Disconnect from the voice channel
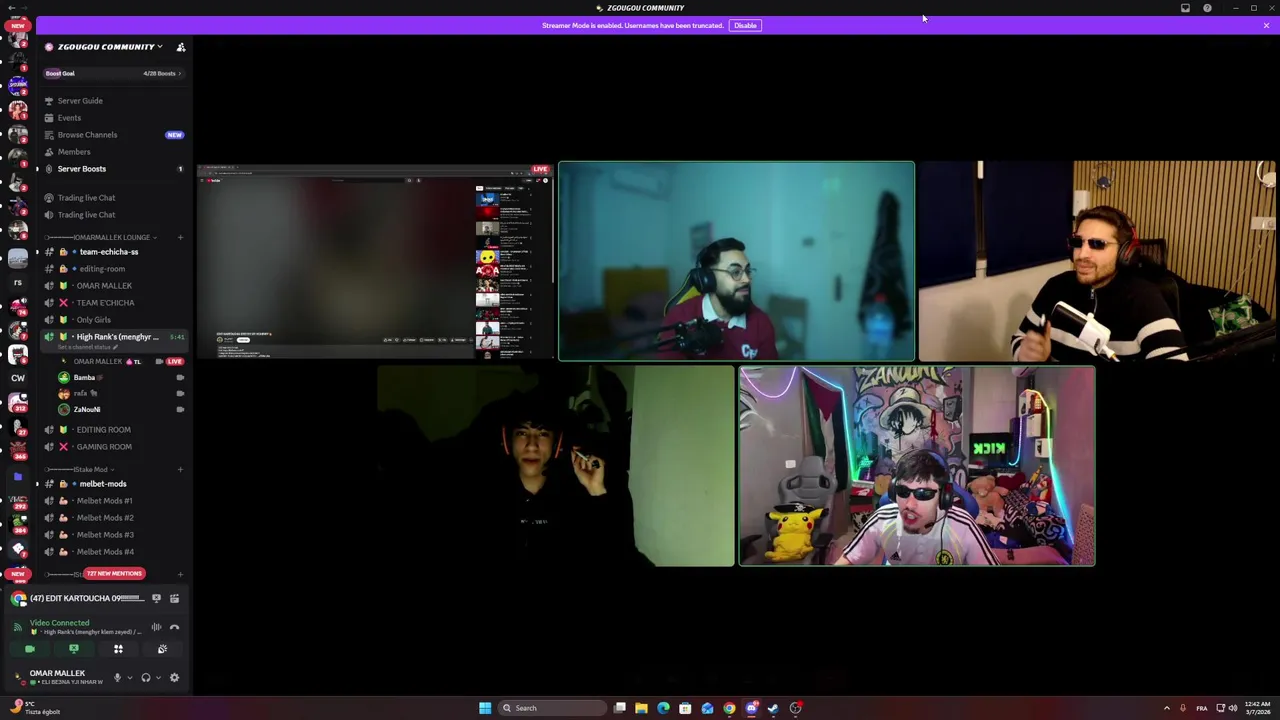Screen dimensions: 1280x720 point(174,627)
